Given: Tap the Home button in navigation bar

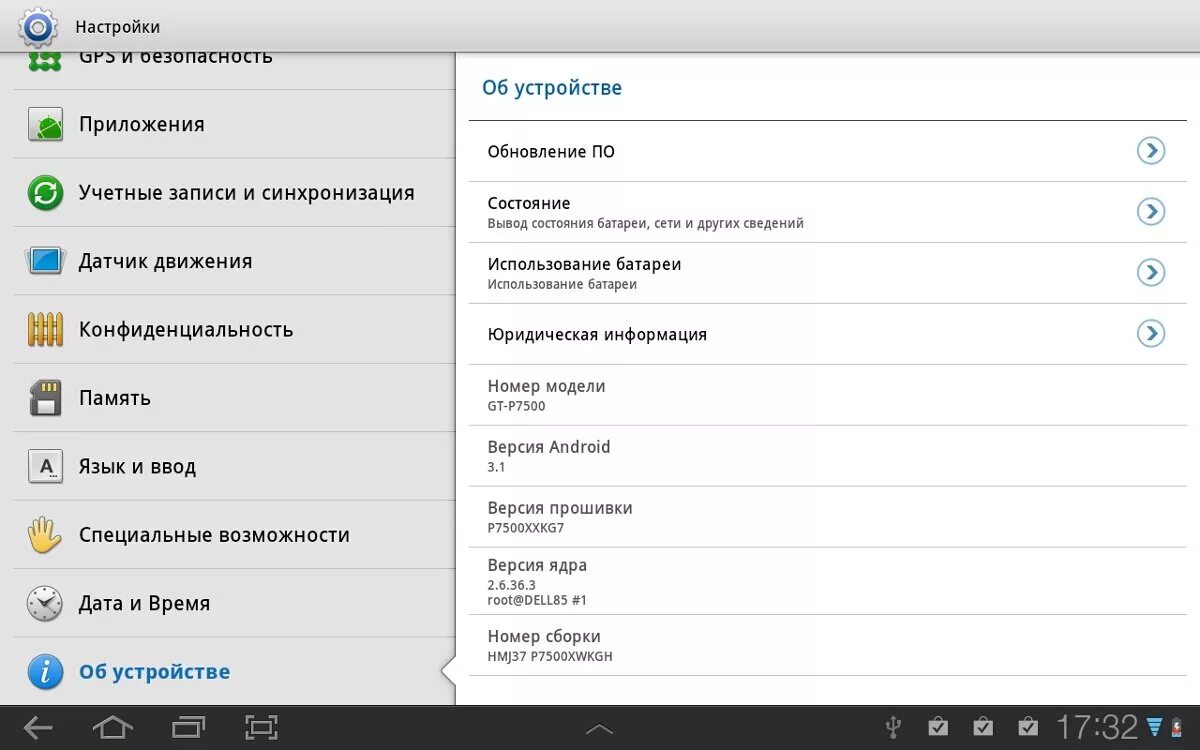Looking at the screenshot, I should coord(112,728).
